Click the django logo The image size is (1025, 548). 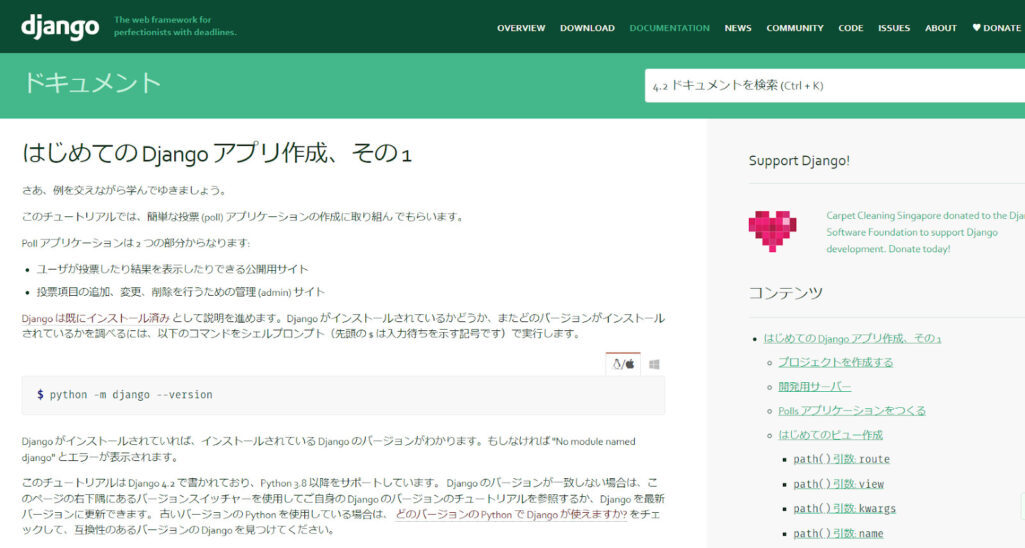[x=60, y=27]
